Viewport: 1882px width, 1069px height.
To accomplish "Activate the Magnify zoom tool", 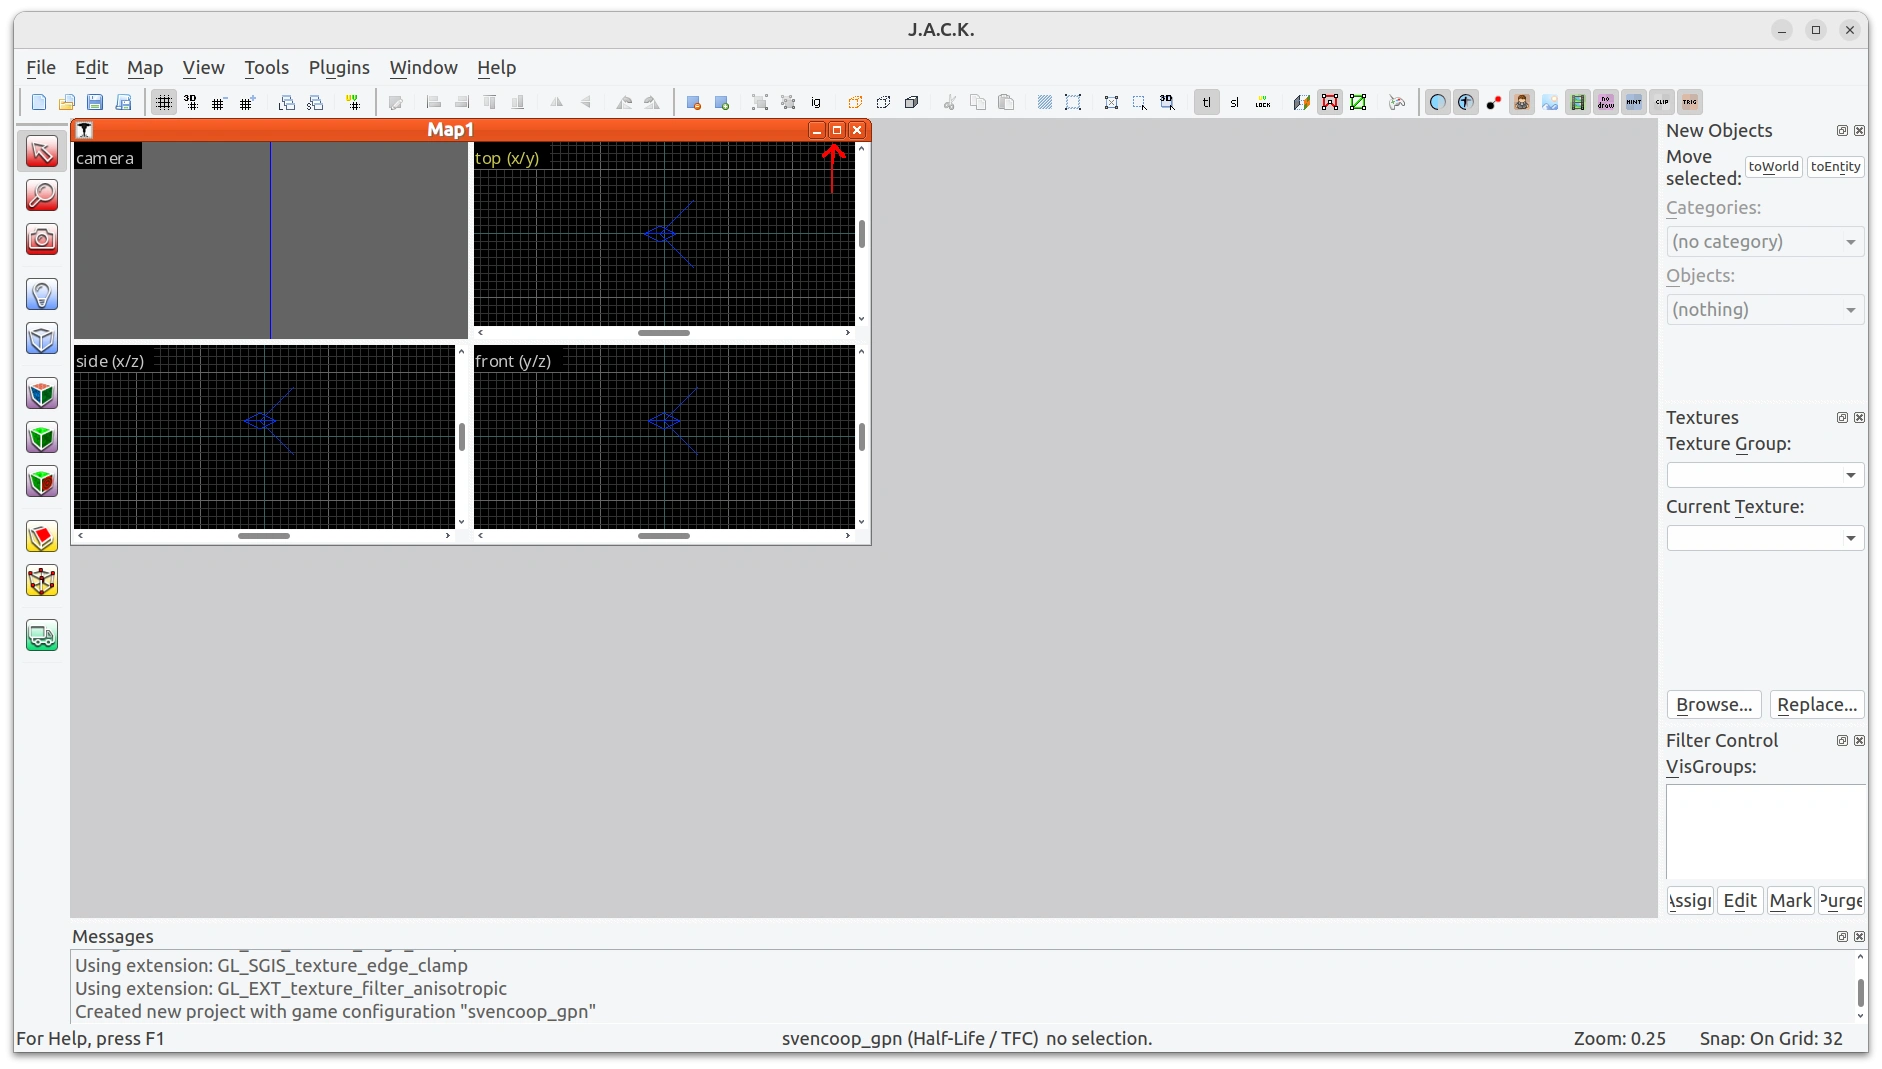I will coord(41,195).
